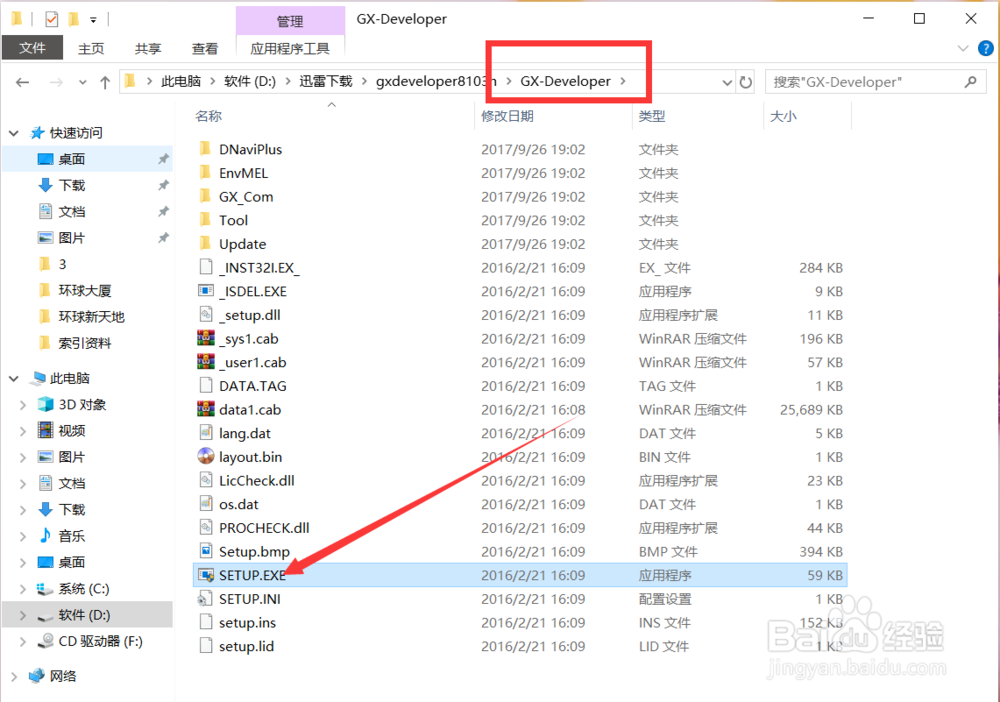Viewport: 1000px width, 702px height.
Task: Sort files by 大小 size column
Action: pos(783,116)
